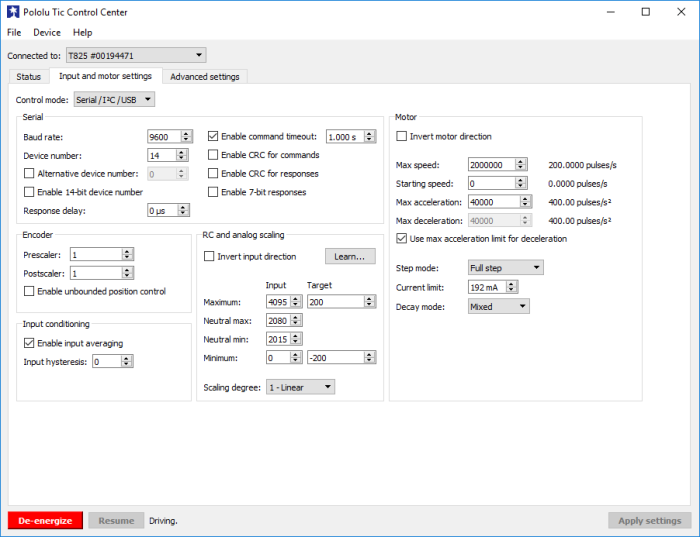Viewport: 700px width, 537px height.
Task: Increase baud rate with up arrow
Action: coord(186,133)
